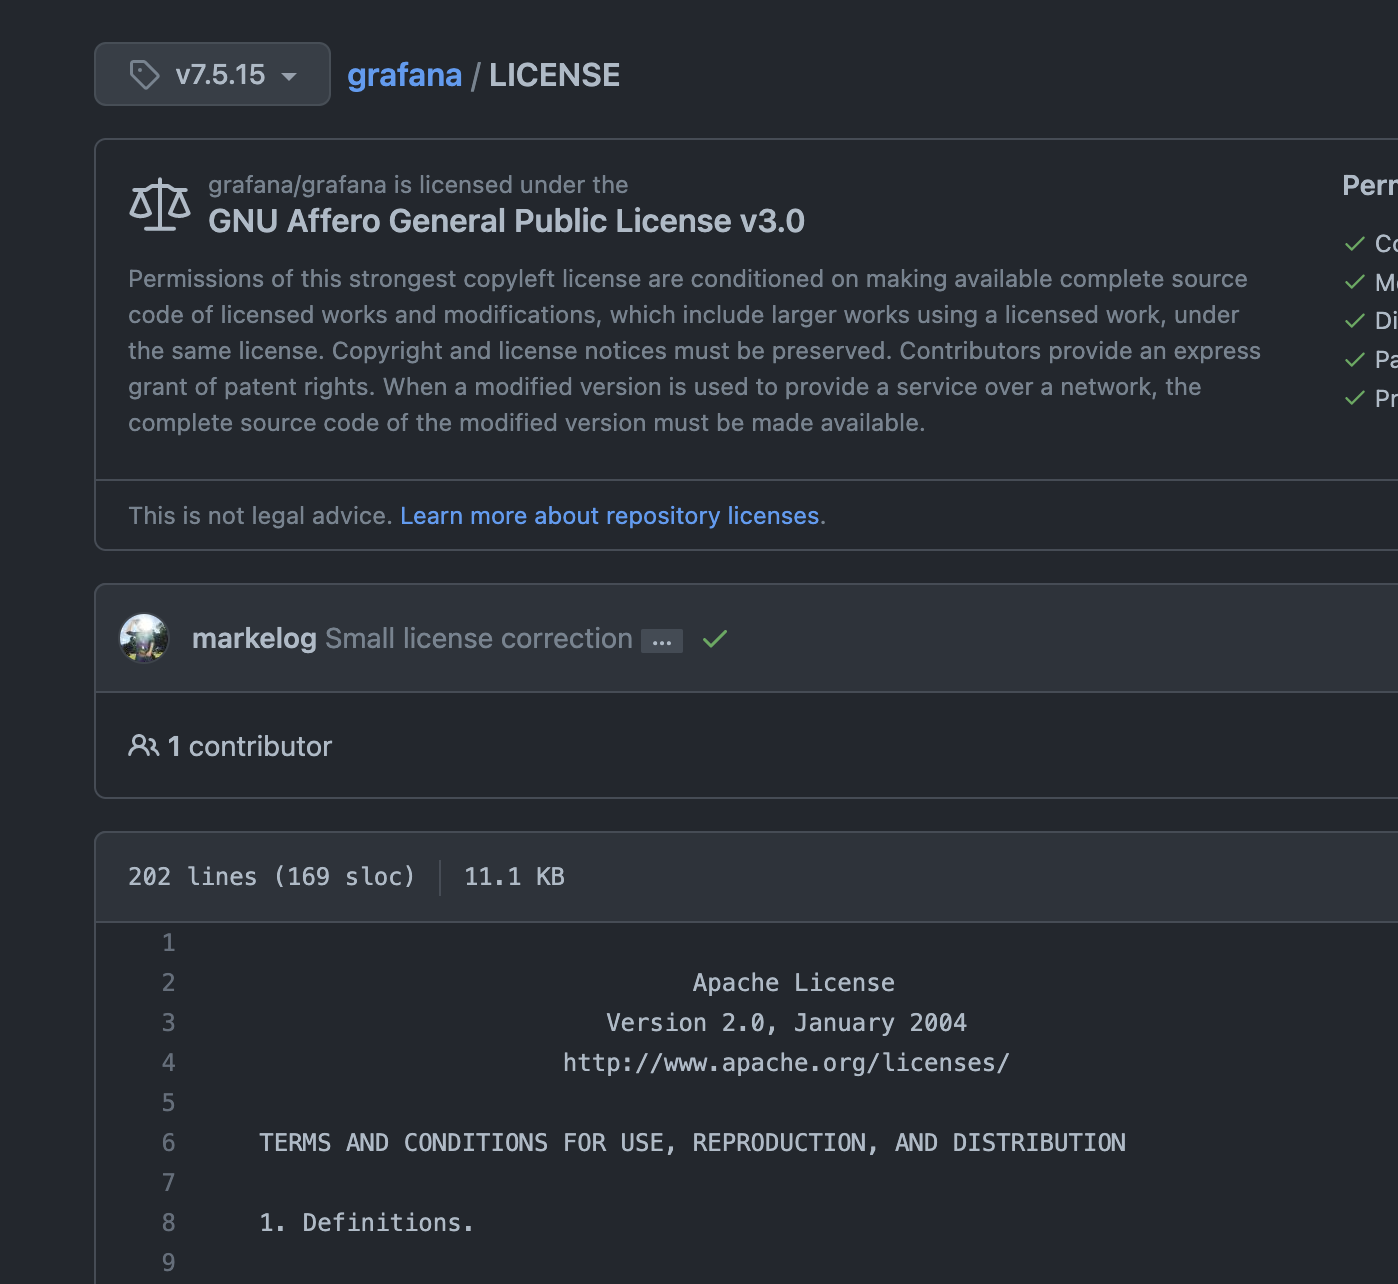The image size is (1398, 1284).
Task: Click the apache.org/licenses URL line
Action: (786, 1063)
